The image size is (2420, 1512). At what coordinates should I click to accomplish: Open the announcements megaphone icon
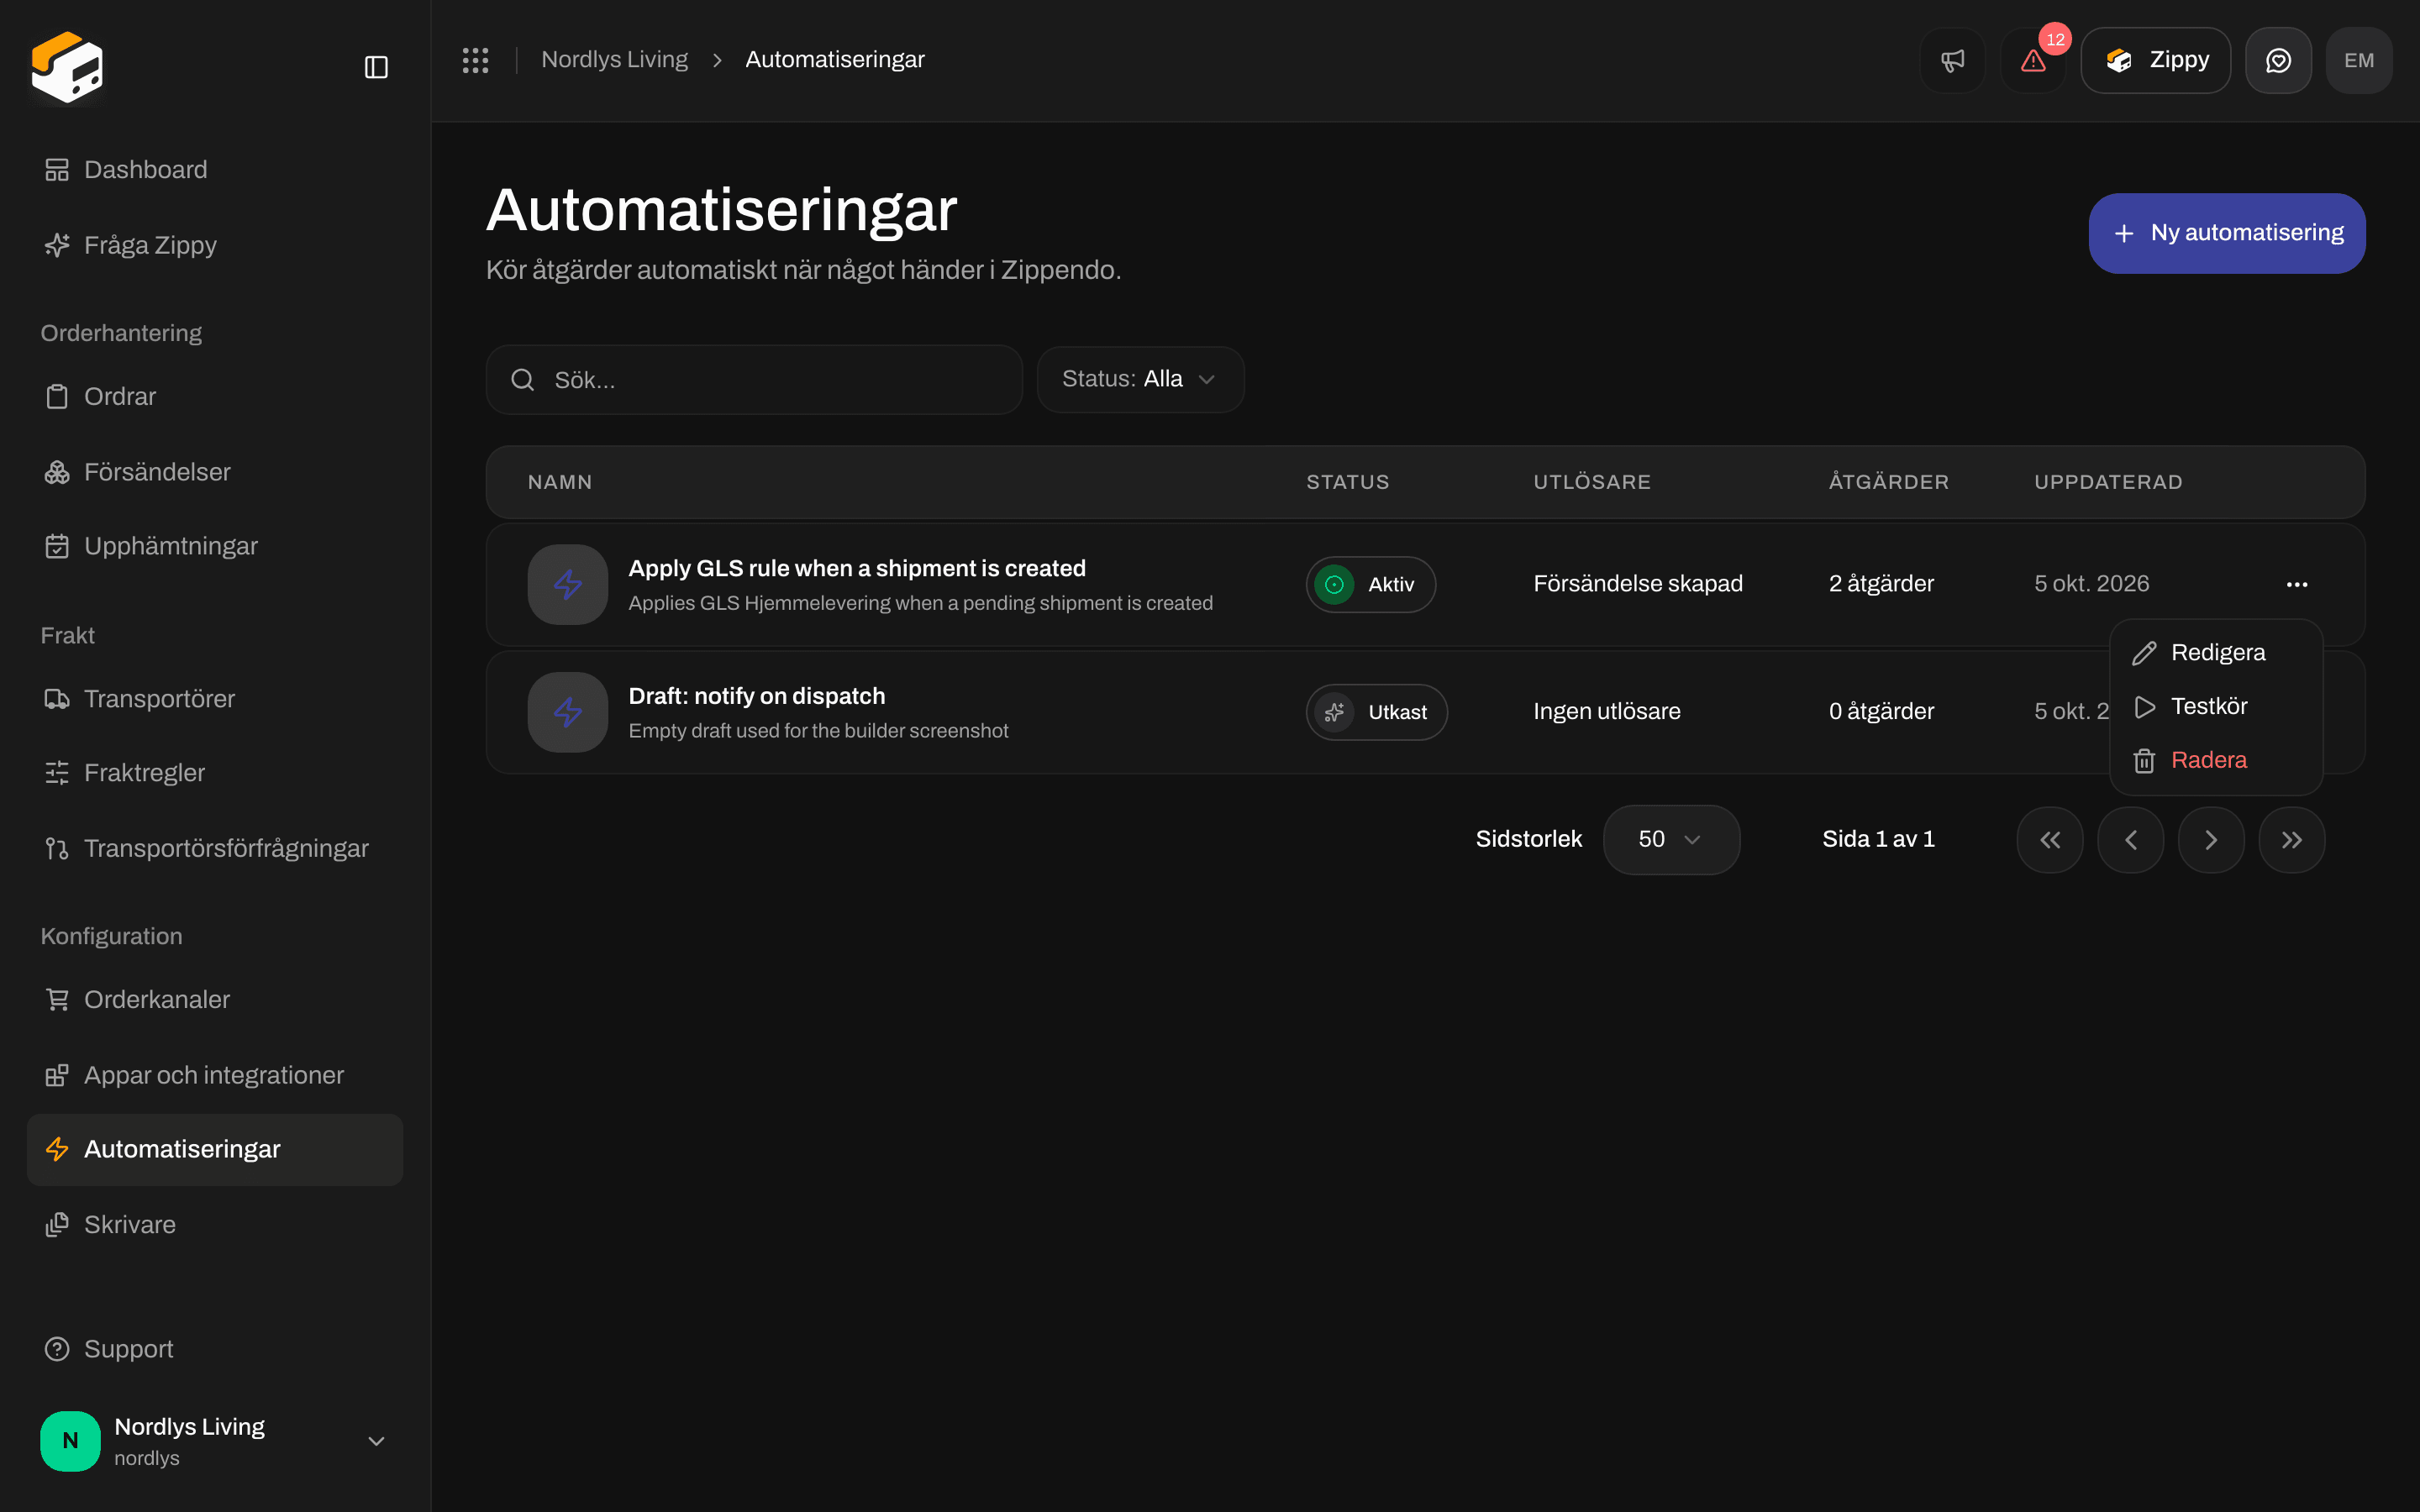(1952, 60)
